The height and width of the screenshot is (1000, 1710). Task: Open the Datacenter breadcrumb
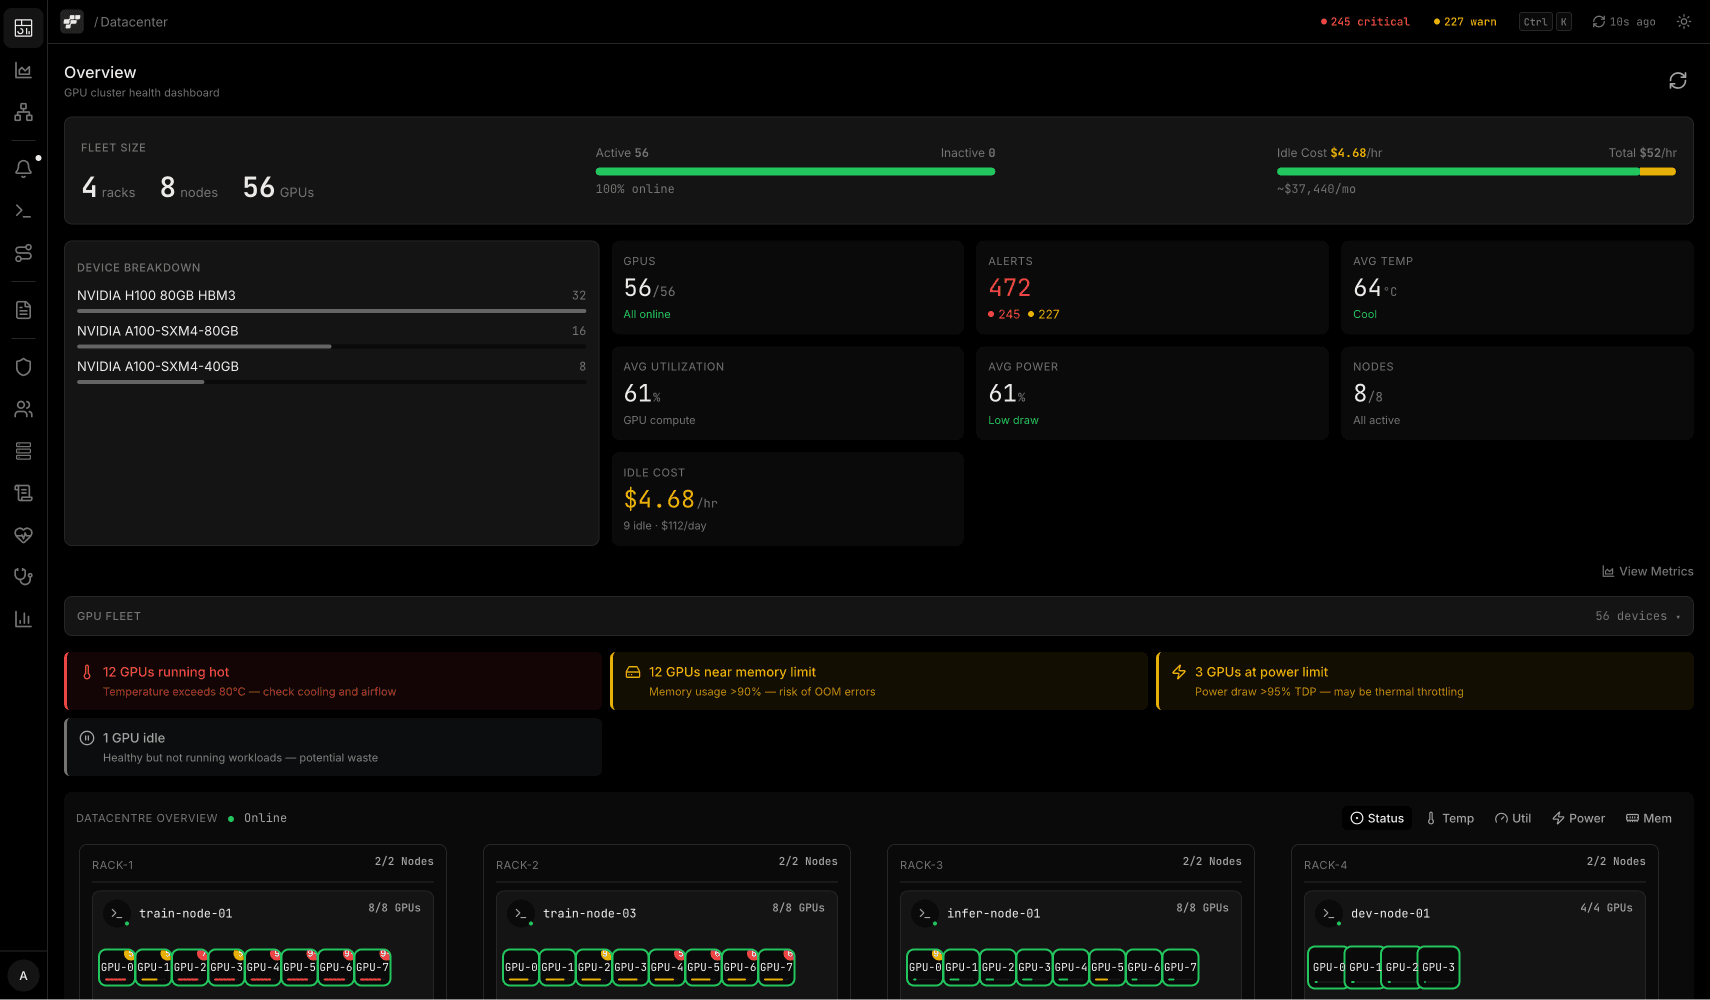tap(134, 22)
